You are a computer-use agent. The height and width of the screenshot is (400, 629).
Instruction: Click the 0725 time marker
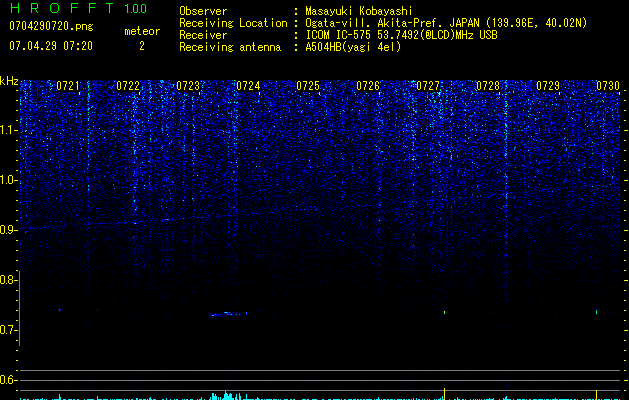coord(308,86)
